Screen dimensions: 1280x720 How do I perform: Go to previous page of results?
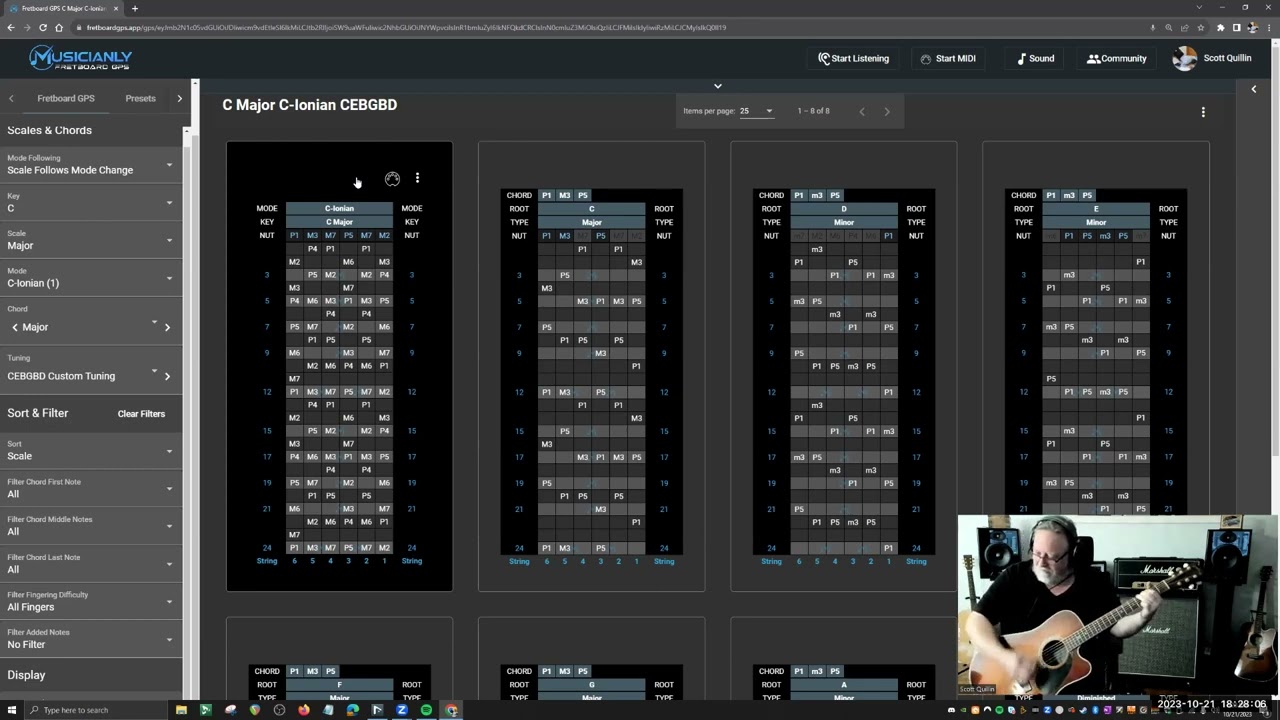click(x=861, y=111)
